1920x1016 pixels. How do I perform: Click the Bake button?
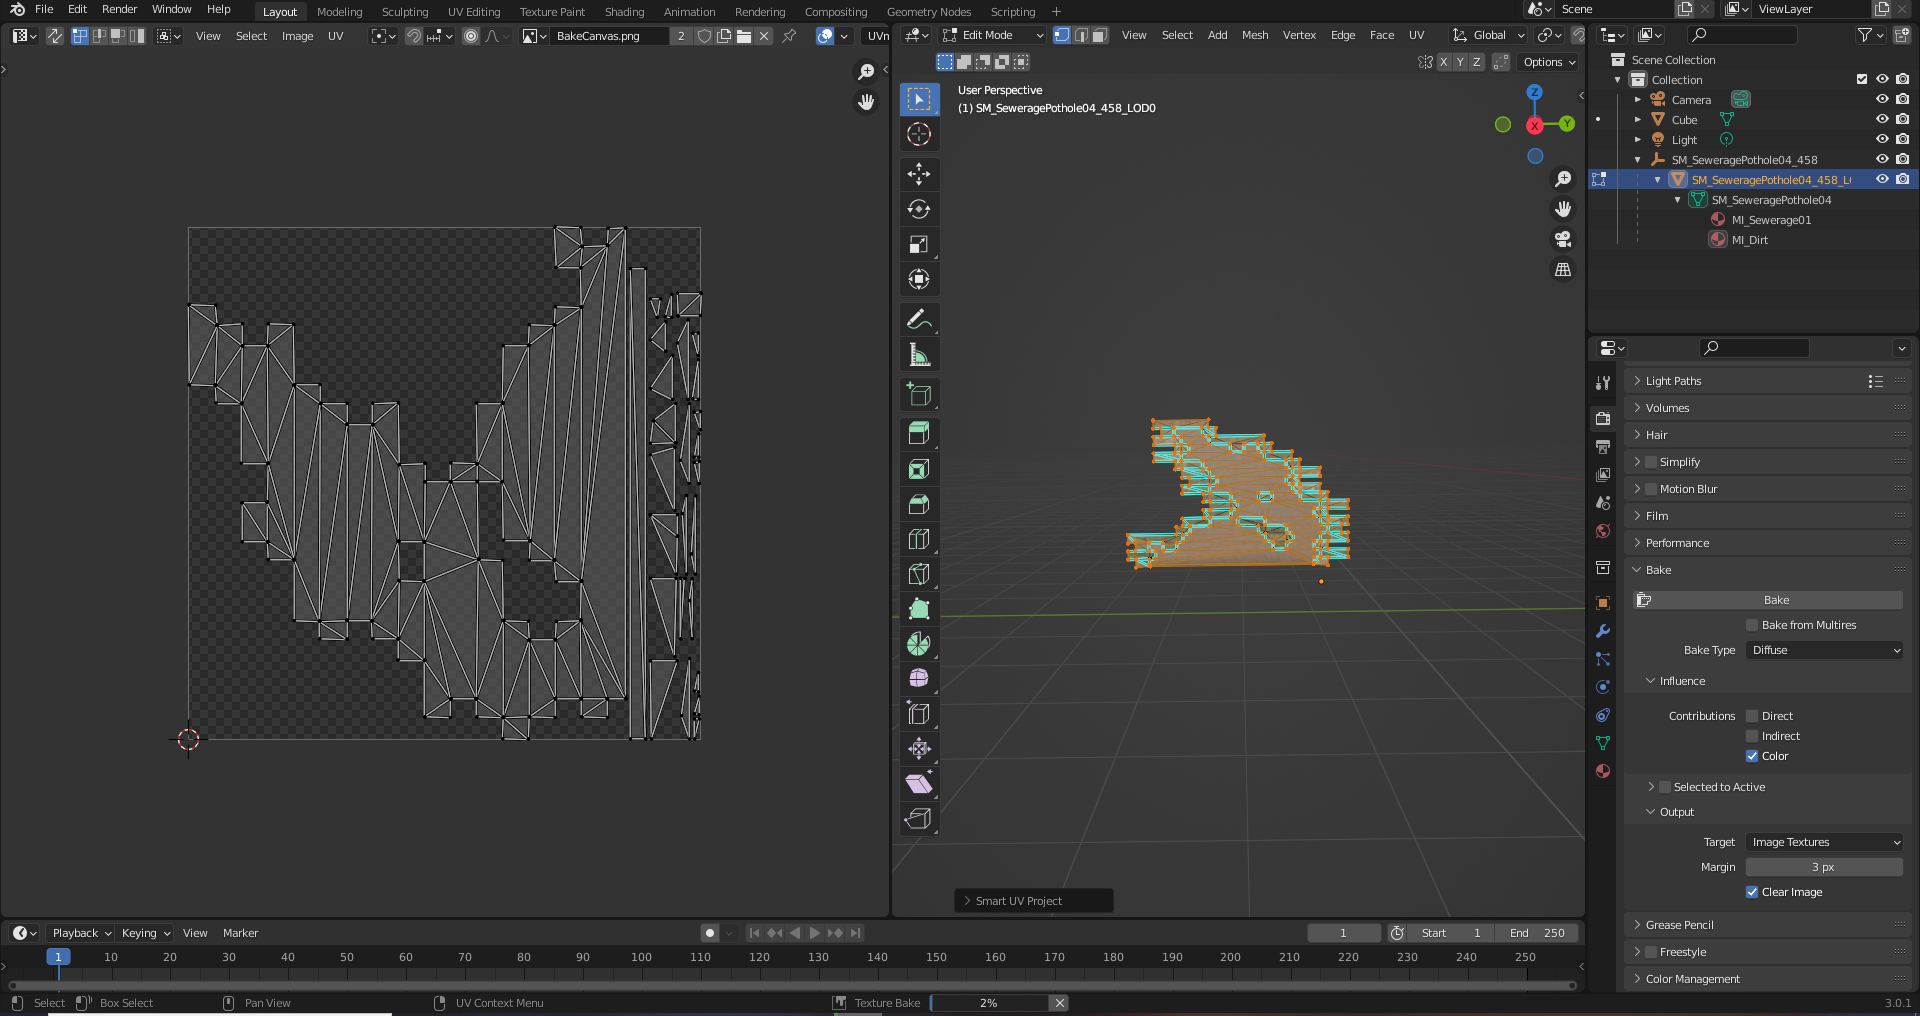pos(1768,600)
